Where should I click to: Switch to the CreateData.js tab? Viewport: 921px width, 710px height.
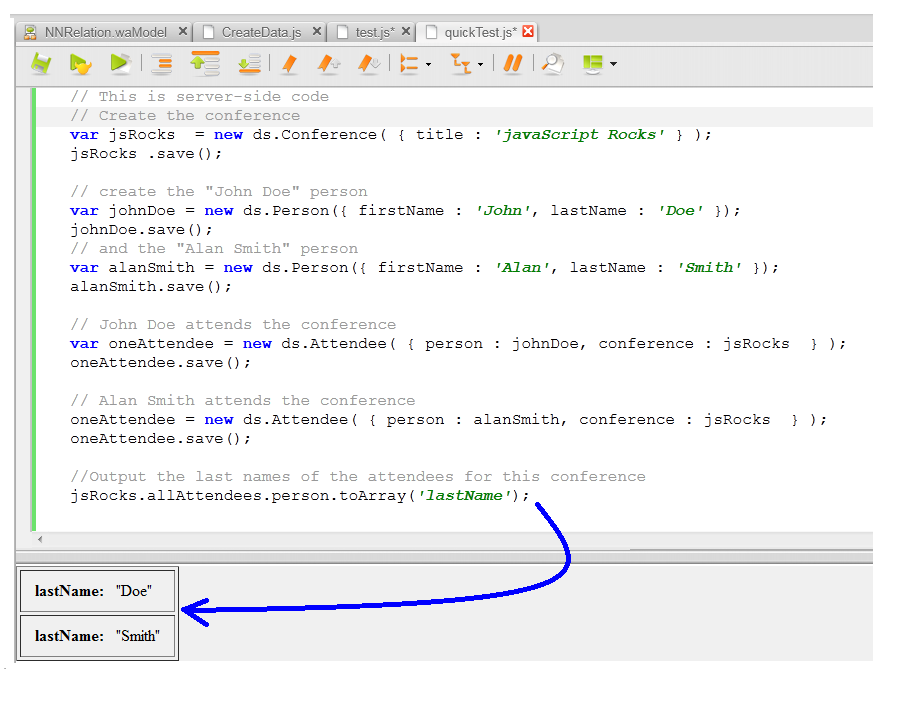(x=261, y=32)
